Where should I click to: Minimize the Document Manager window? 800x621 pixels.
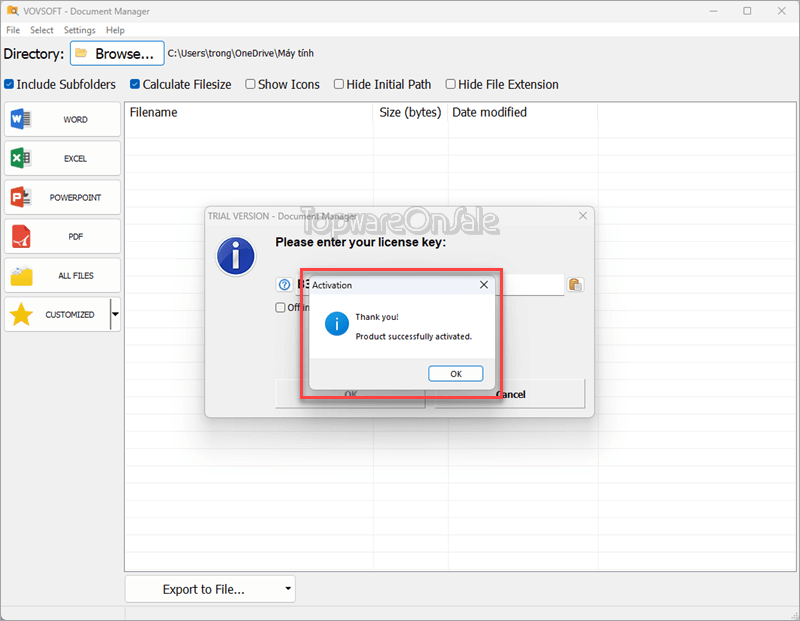713,11
